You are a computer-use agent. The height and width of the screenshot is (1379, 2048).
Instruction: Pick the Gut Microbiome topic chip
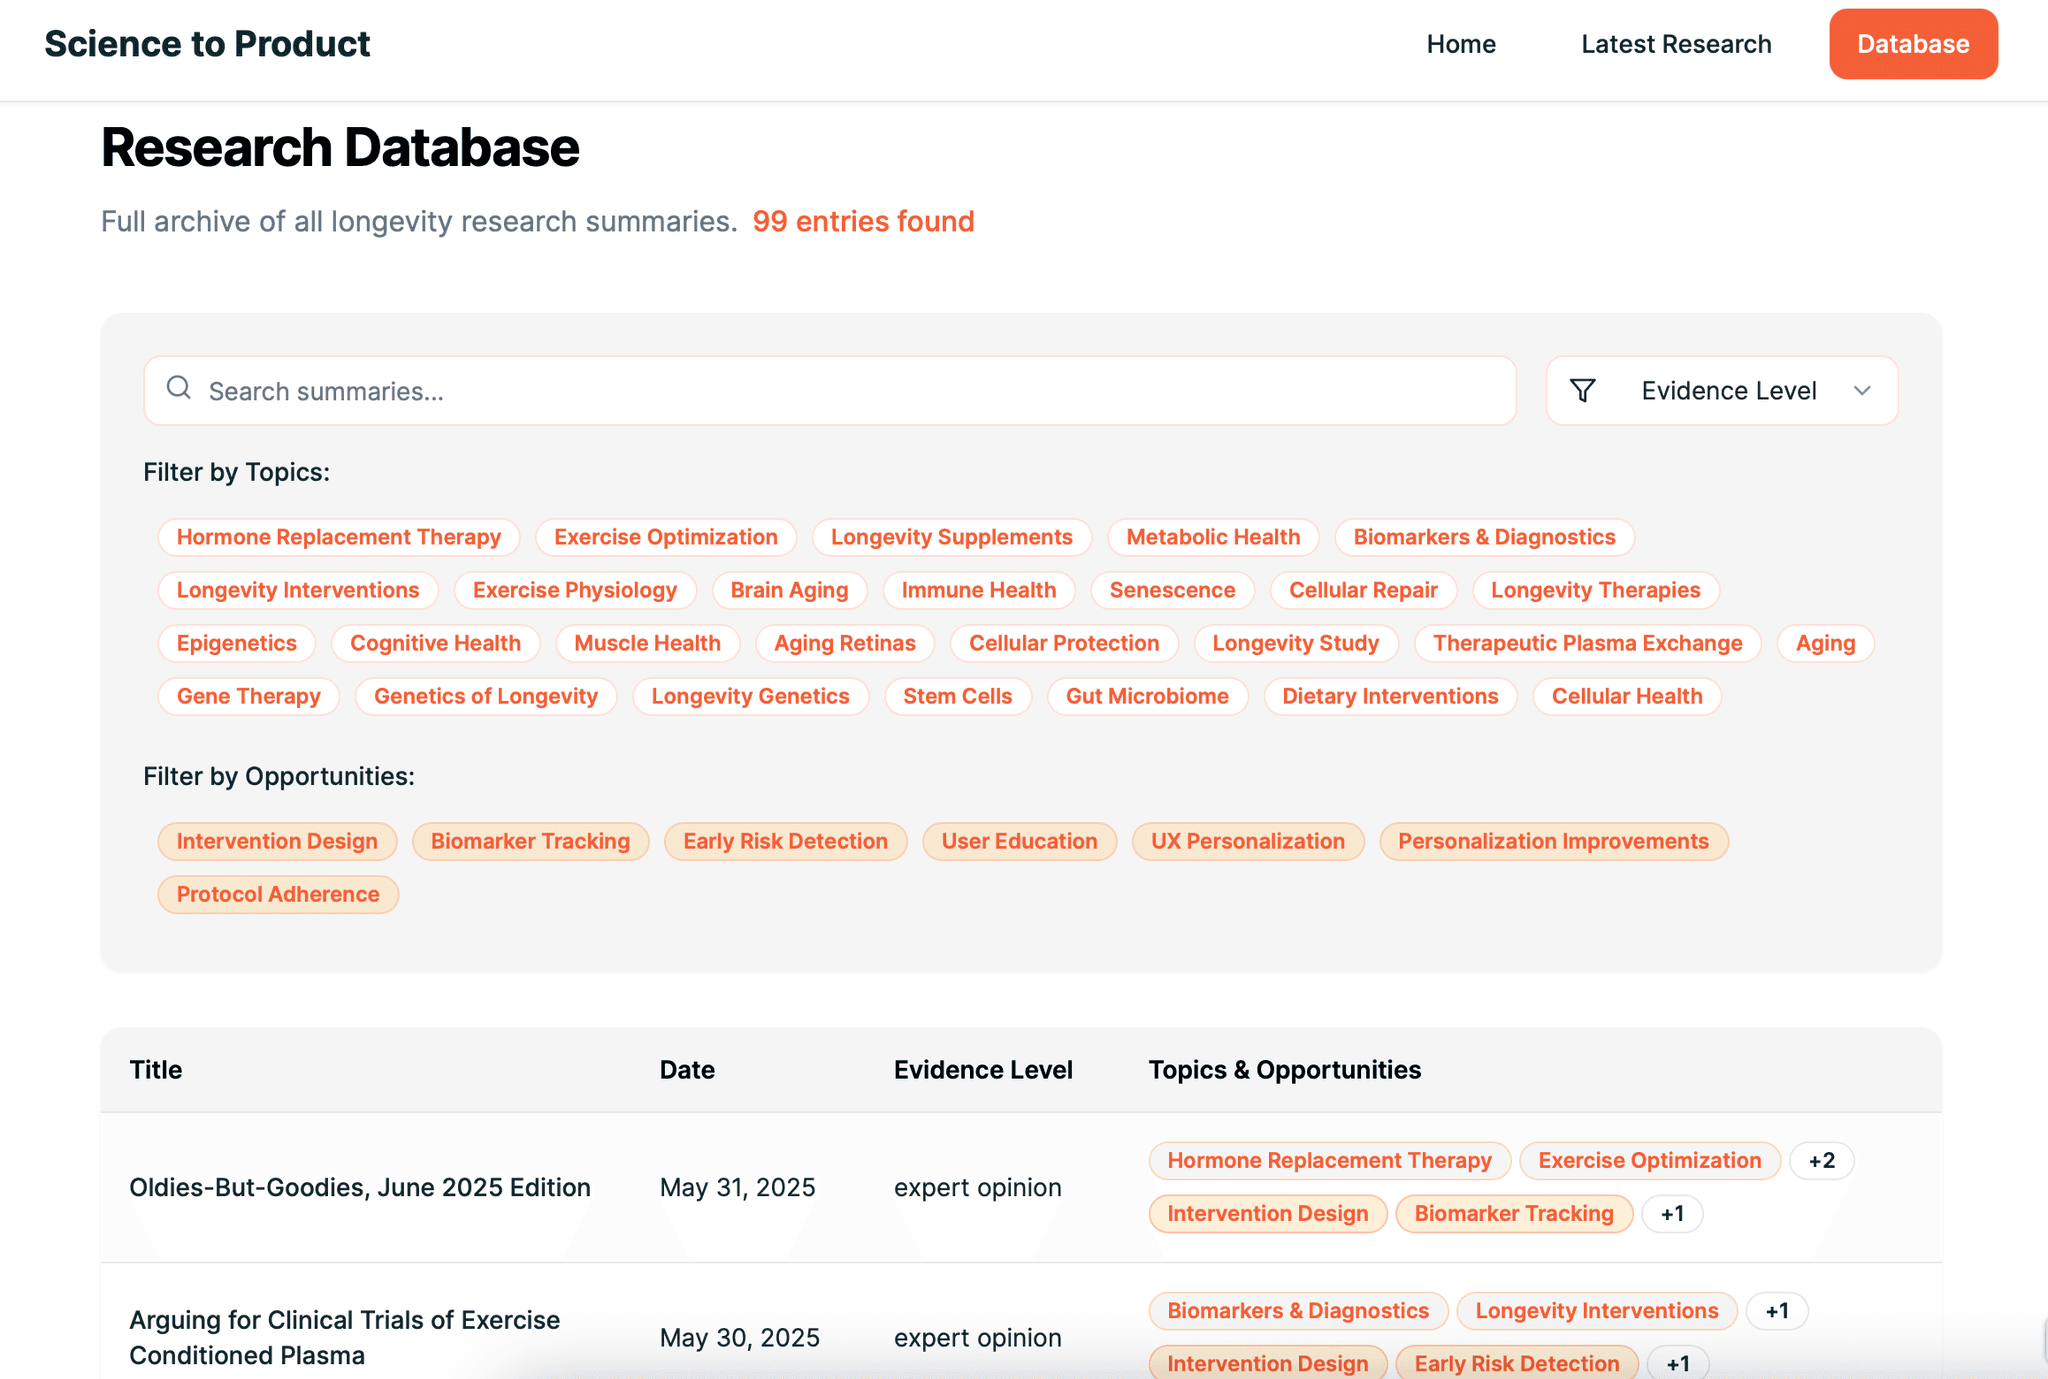(x=1147, y=696)
